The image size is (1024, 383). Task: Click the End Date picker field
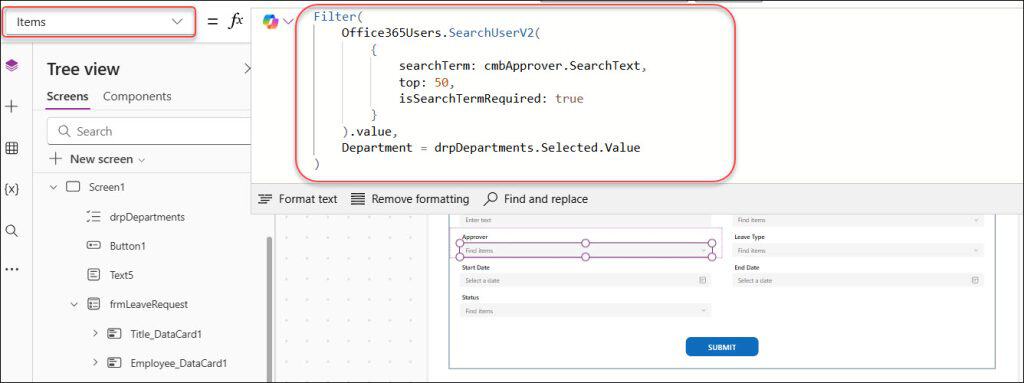coord(858,280)
